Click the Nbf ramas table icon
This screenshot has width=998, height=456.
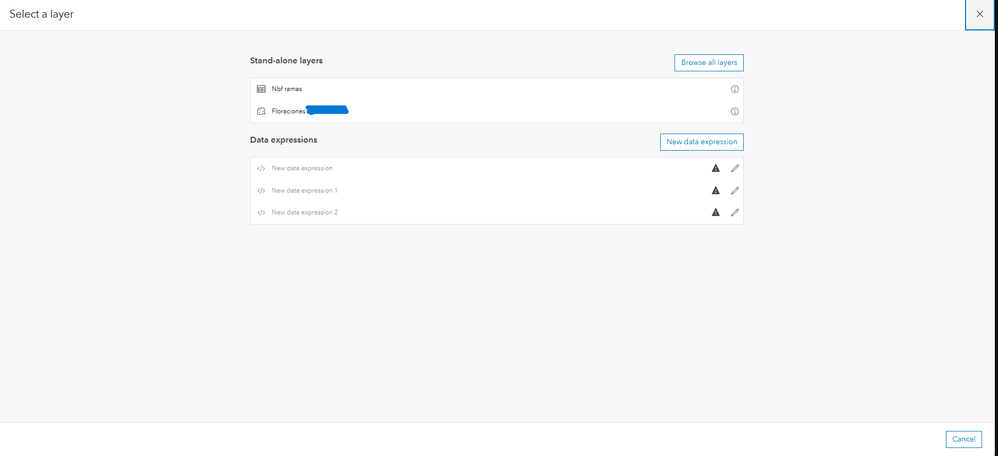pos(261,89)
